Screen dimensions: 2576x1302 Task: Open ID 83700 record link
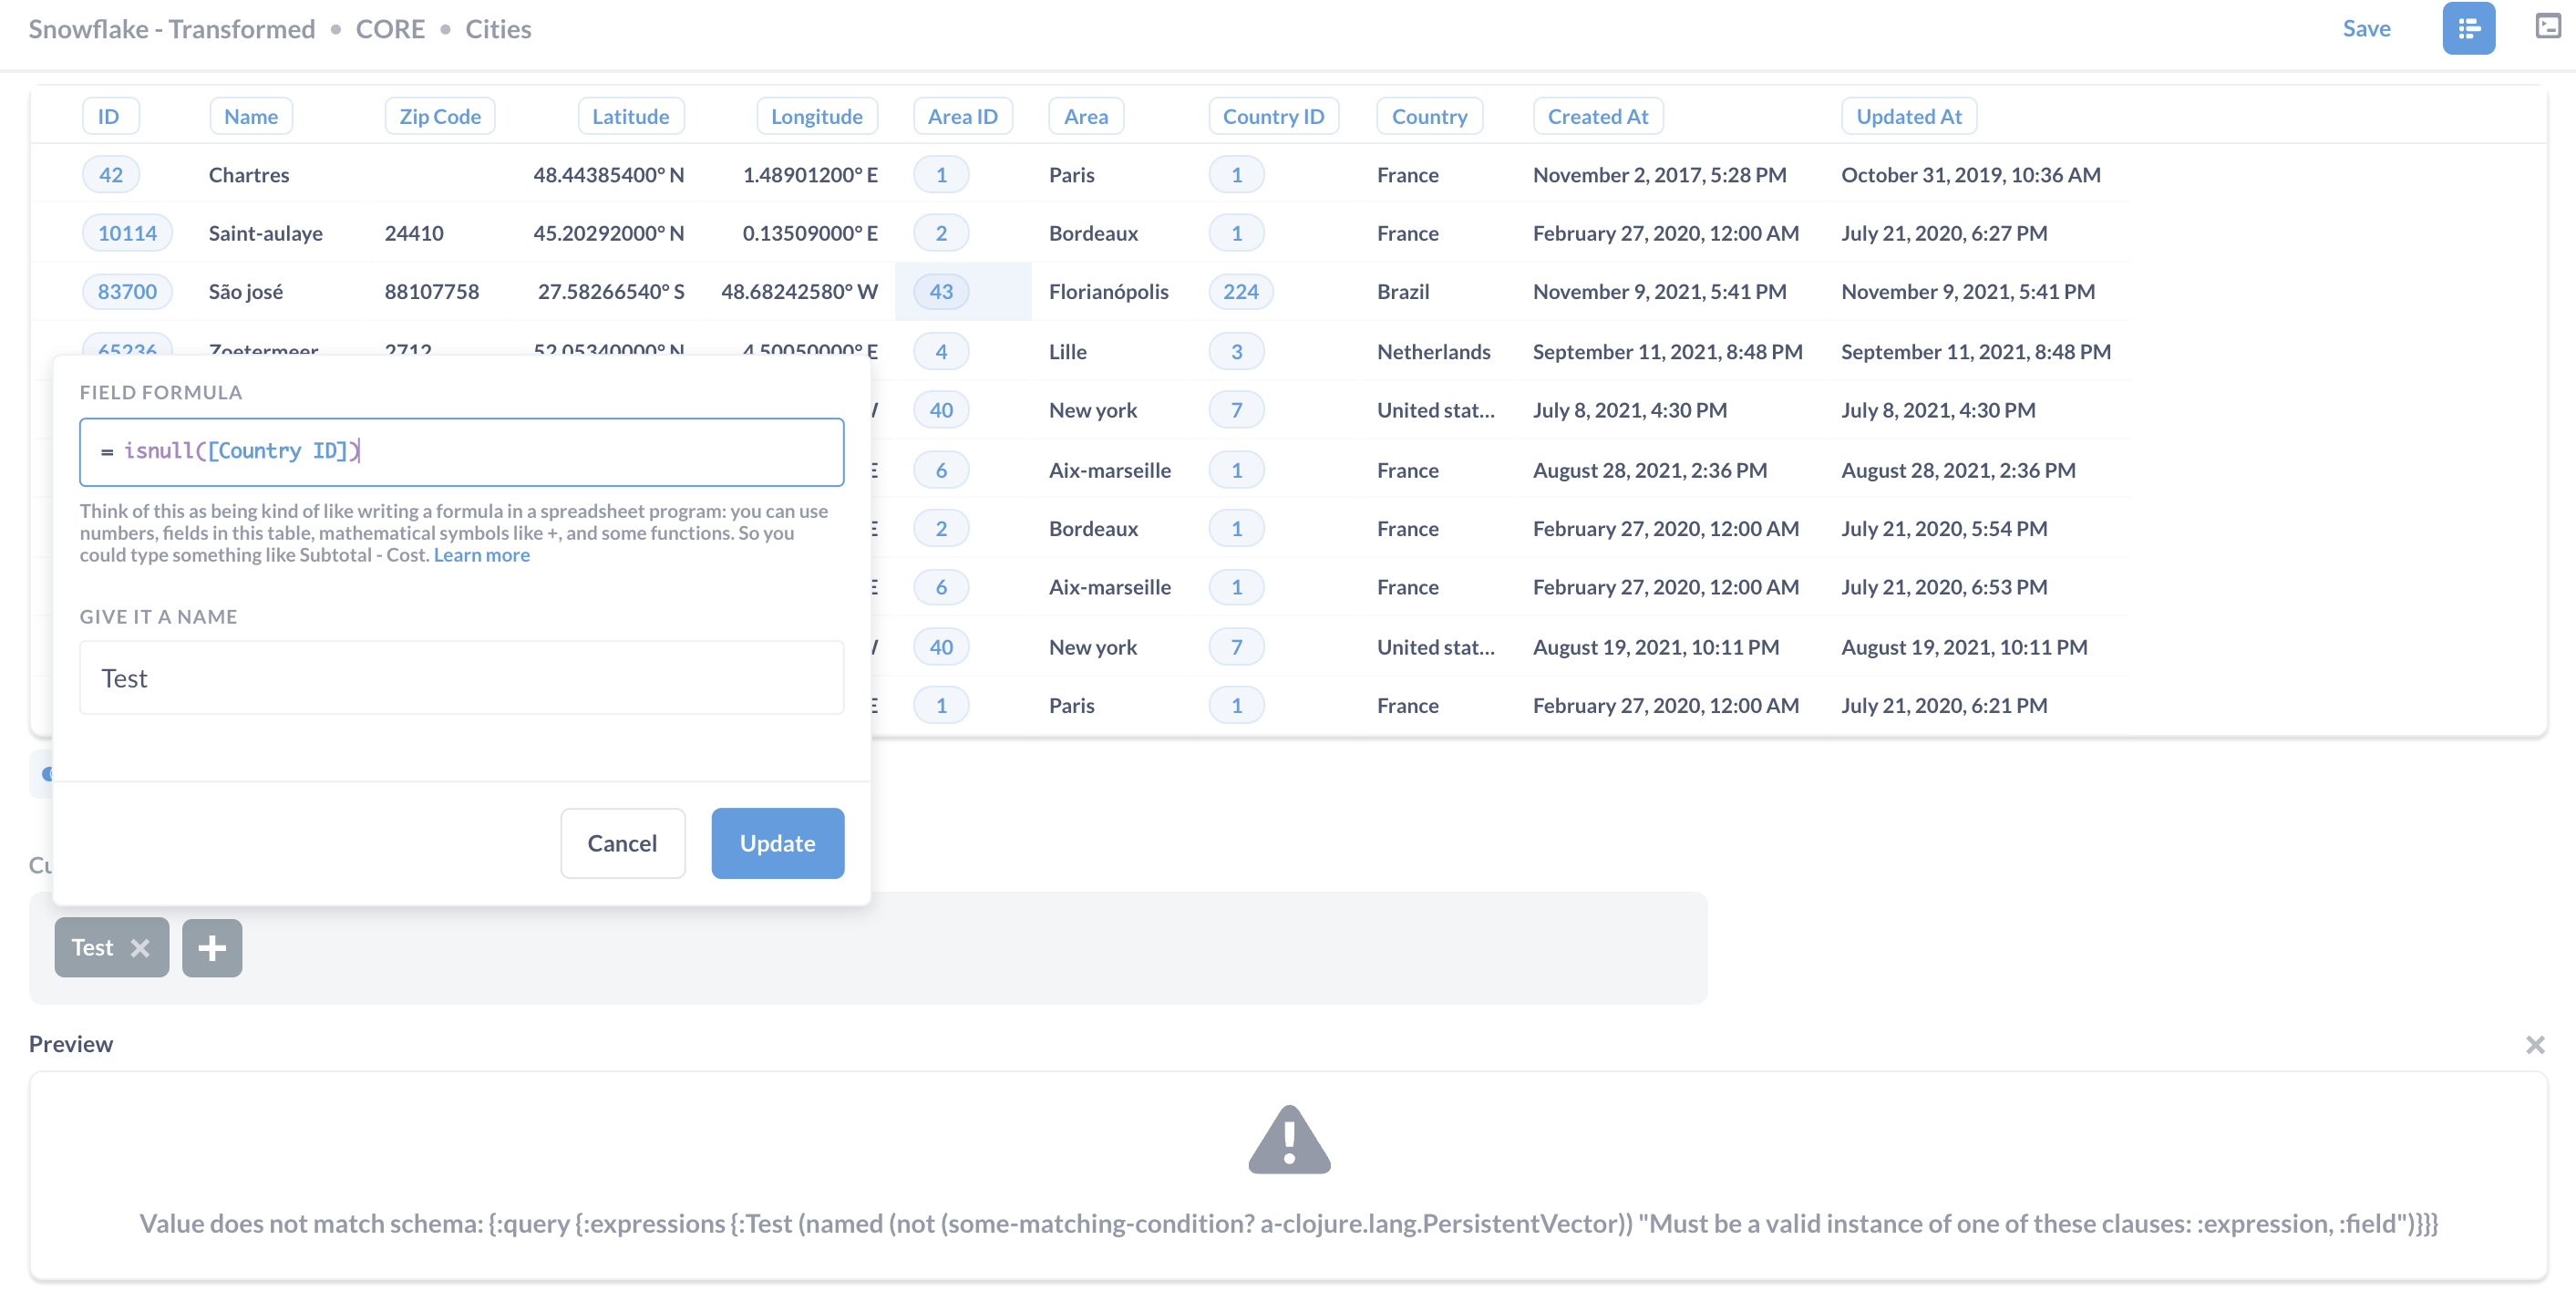click(127, 291)
